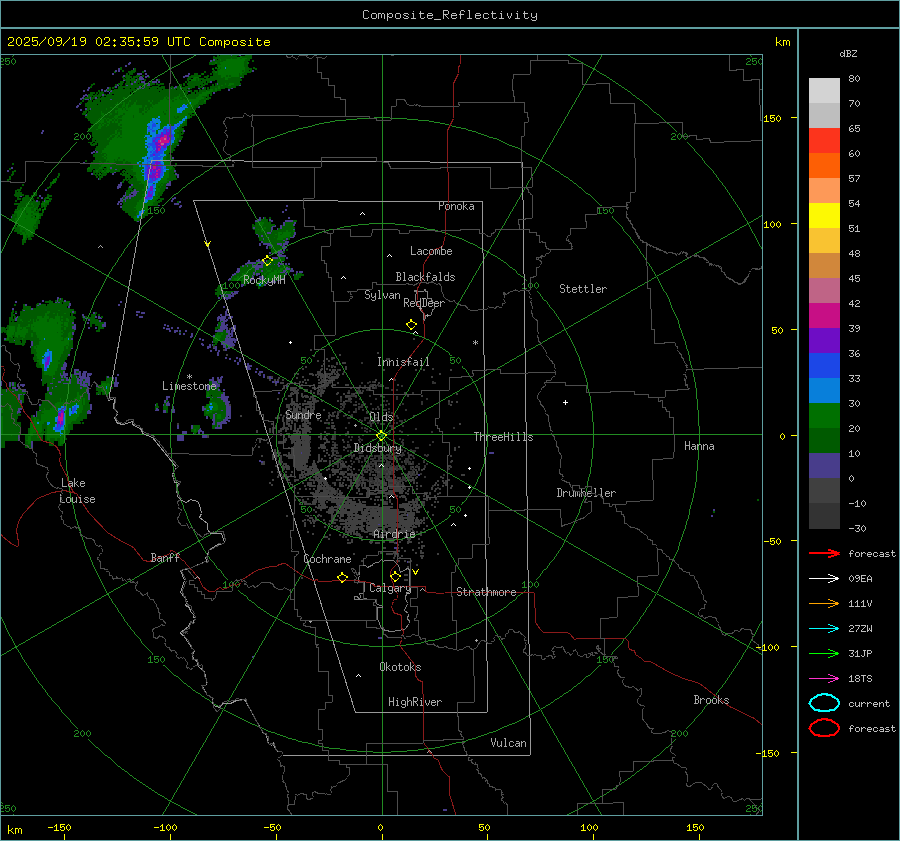Image resolution: width=900 pixels, height=841 pixels.
Task: Click the cyan current ellipse legend icon
Action: coord(824,703)
